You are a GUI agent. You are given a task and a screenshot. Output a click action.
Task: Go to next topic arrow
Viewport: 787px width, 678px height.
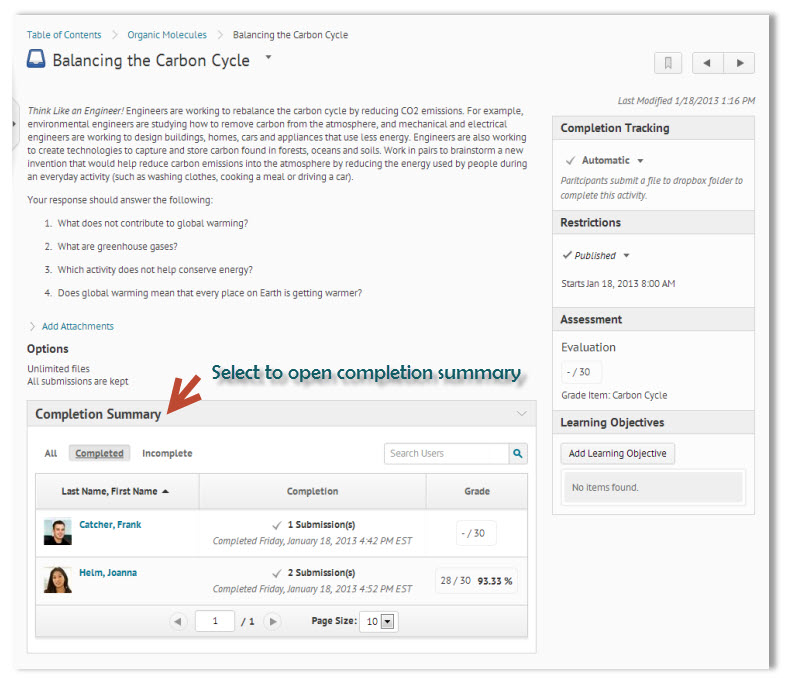(x=739, y=63)
